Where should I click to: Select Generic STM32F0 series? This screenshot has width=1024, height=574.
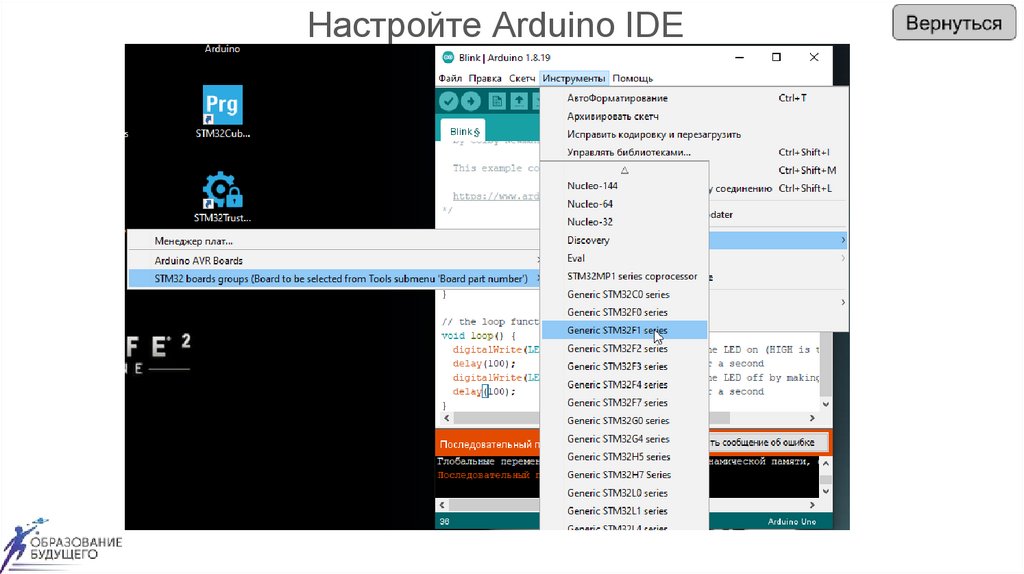[624, 312]
